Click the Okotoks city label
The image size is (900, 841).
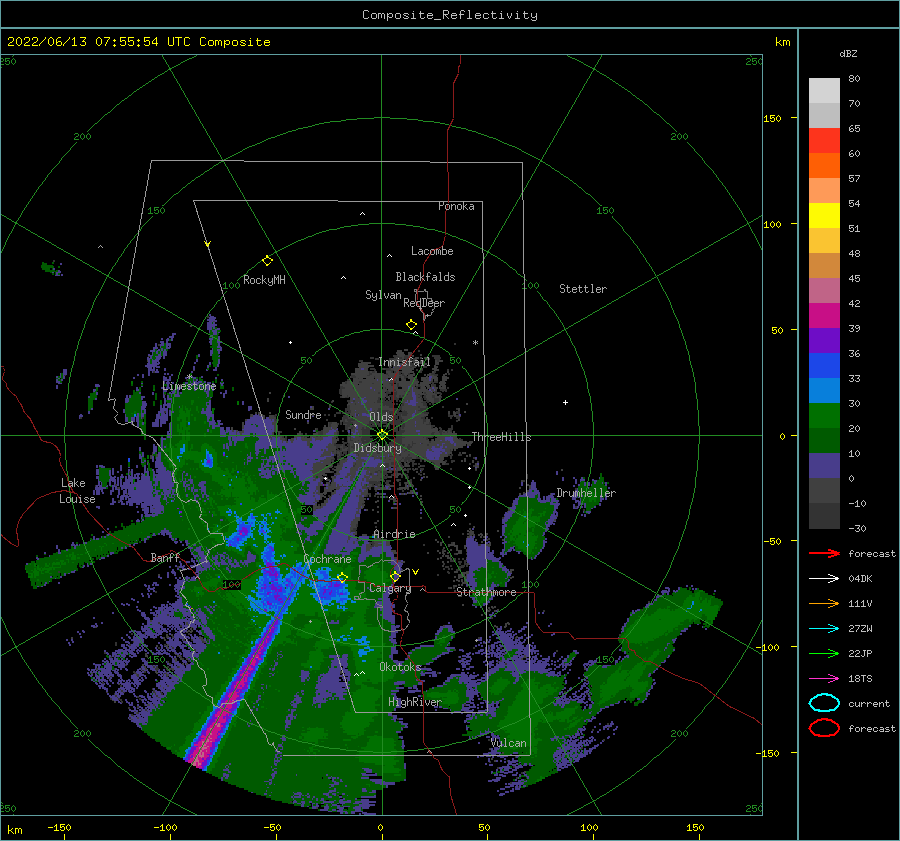click(400, 666)
